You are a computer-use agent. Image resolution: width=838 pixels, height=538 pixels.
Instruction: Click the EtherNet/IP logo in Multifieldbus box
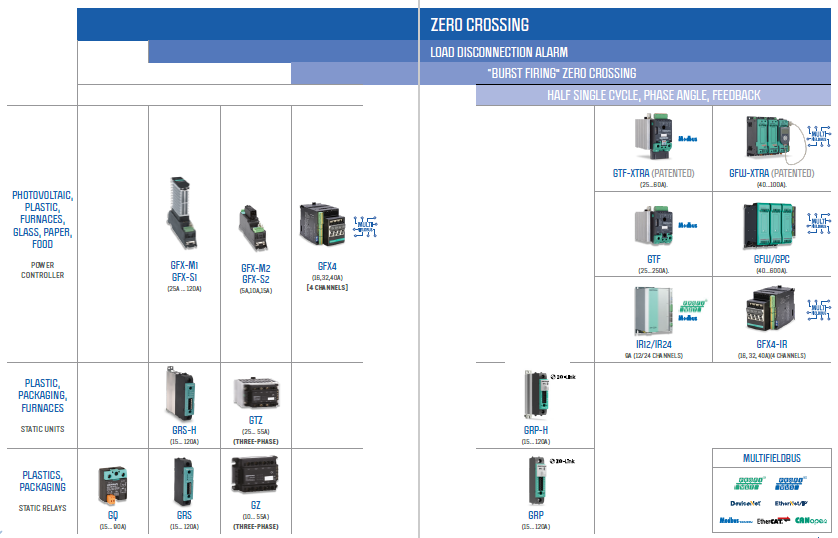click(x=792, y=503)
